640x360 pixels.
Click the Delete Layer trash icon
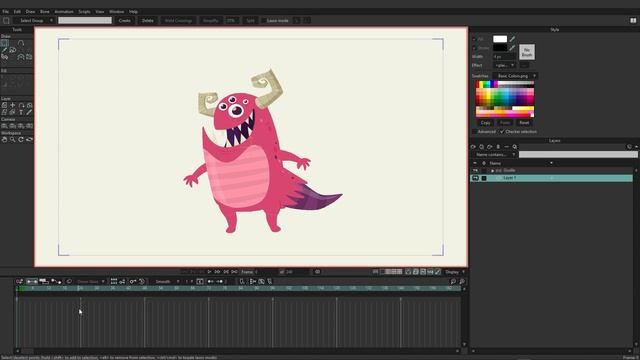[x=498, y=147]
